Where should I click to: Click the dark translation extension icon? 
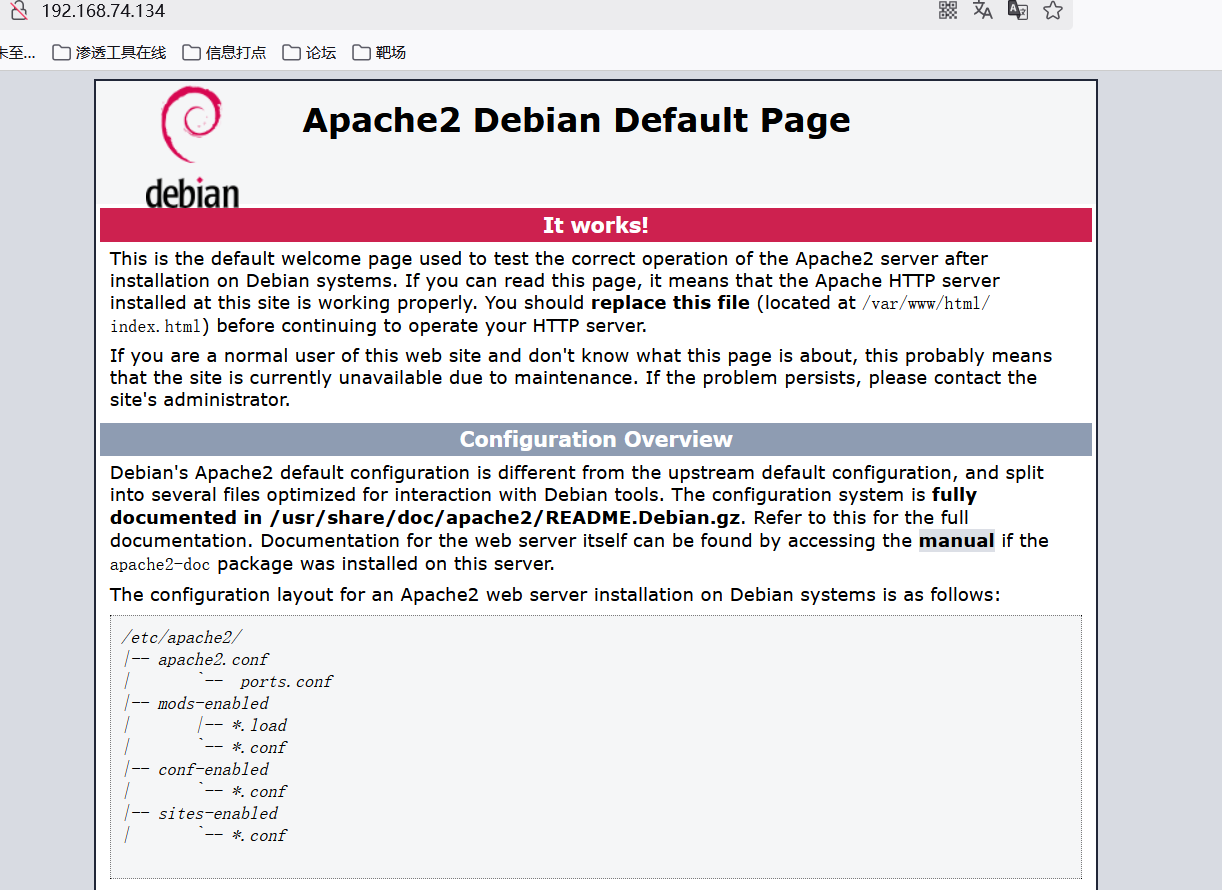coord(1018,11)
